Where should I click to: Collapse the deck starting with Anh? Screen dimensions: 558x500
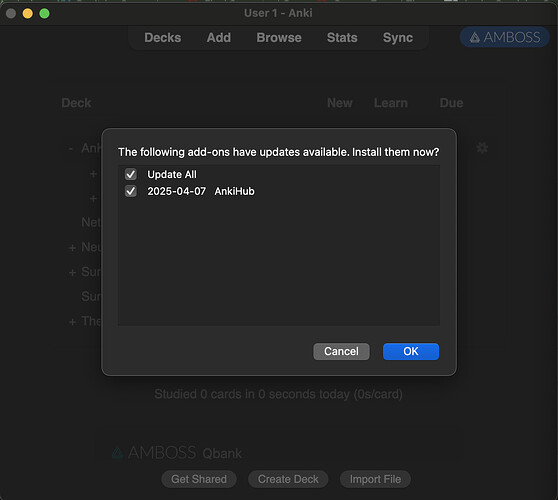(x=71, y=148)
